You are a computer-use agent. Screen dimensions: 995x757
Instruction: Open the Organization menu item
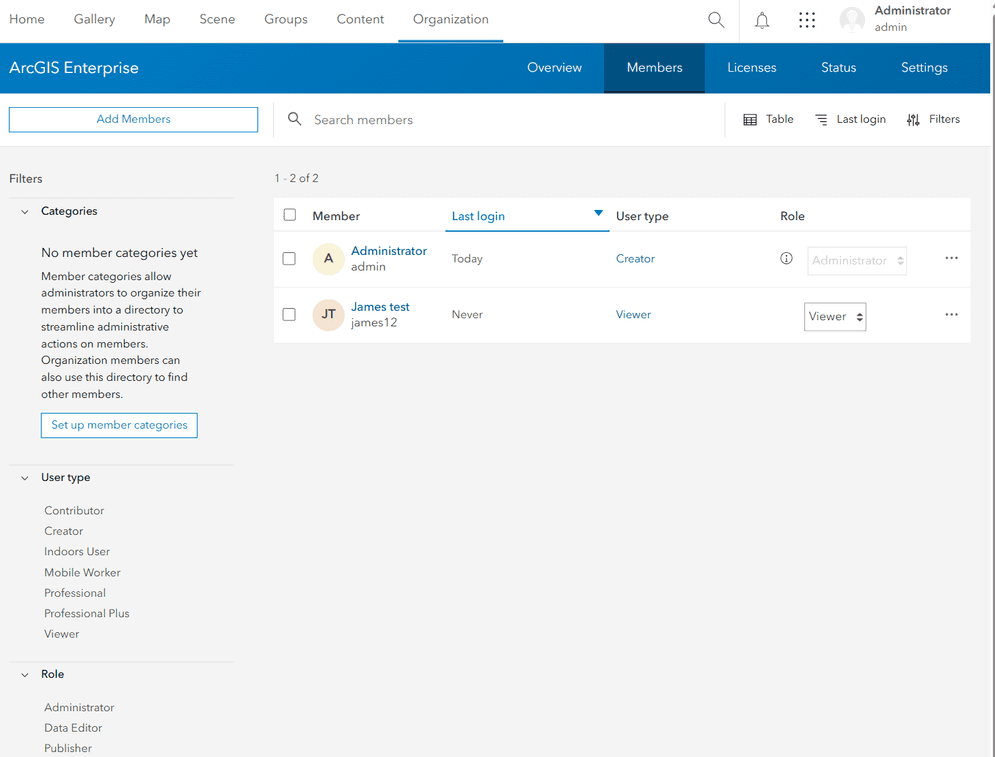(451, 20)
